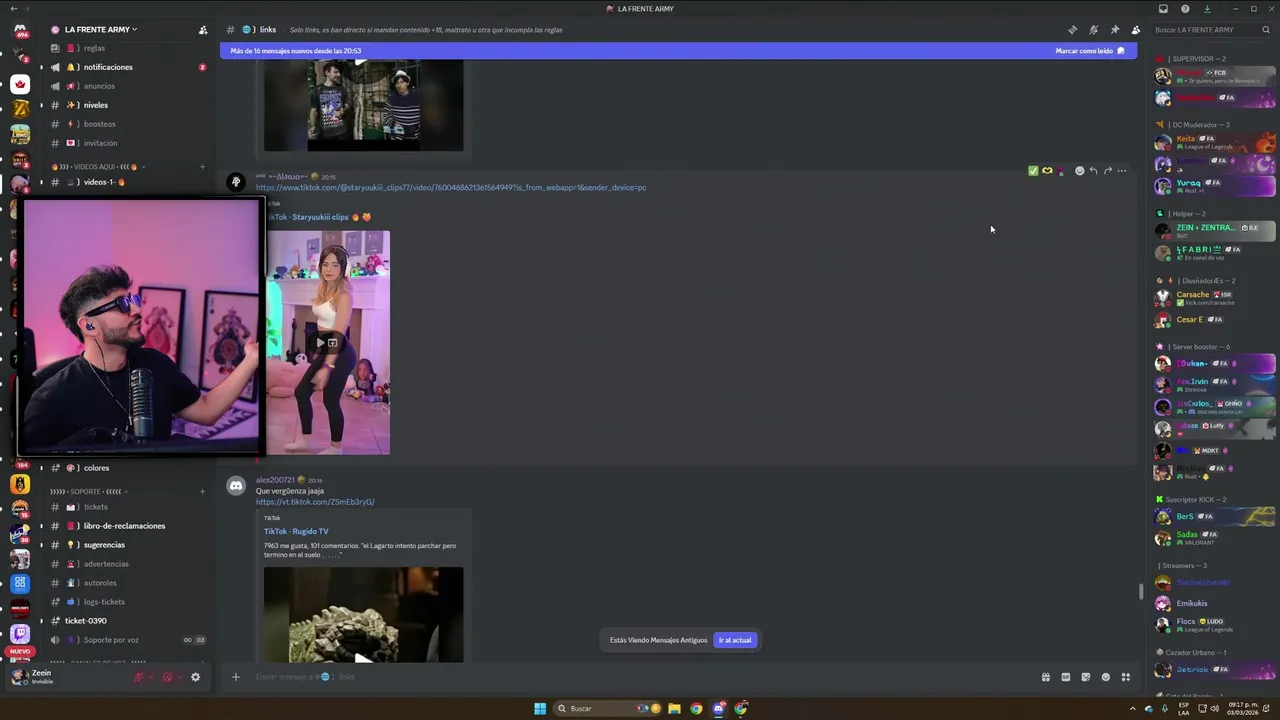Open the blue grid server icon in sidebar
Screen dimensions: 1280x720
(x=20, y=583)
